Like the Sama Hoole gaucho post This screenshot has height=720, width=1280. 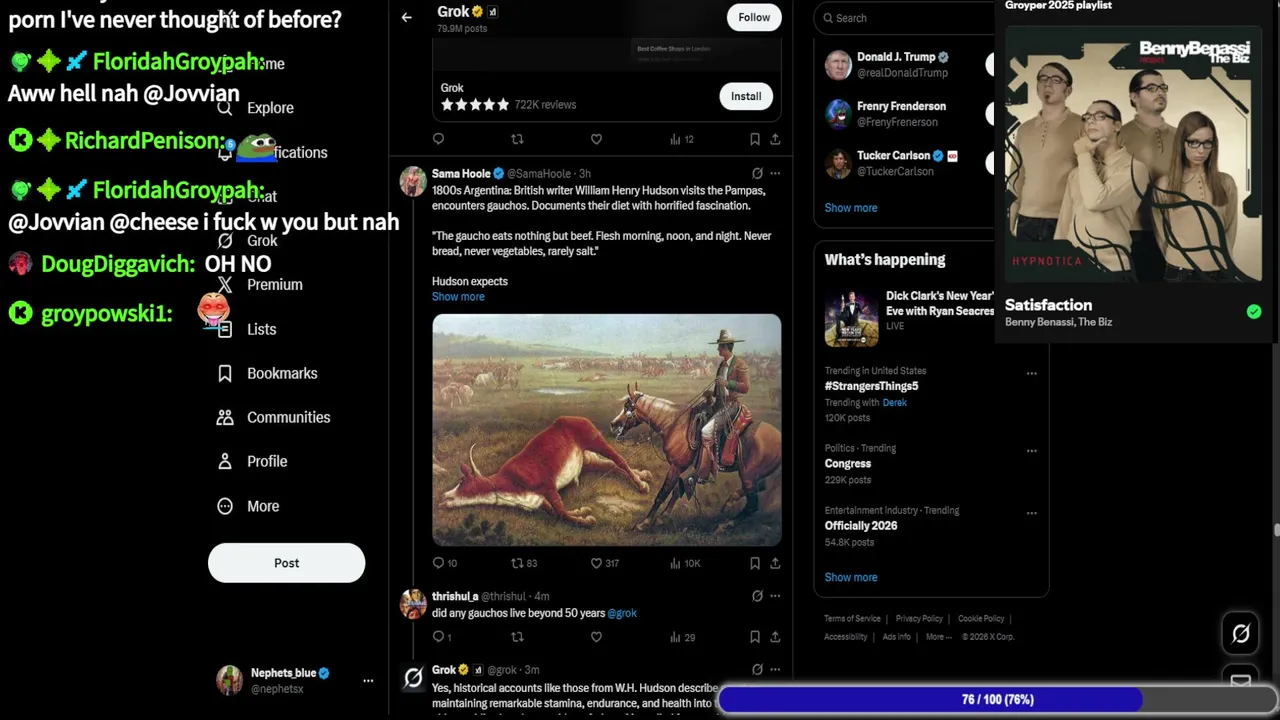click(597, 563)
